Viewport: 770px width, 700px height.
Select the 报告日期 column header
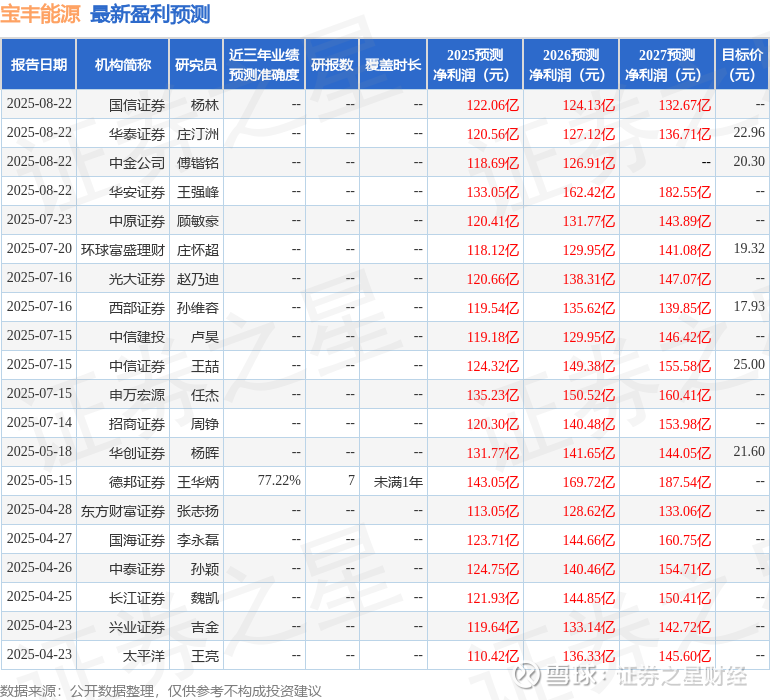39,65
